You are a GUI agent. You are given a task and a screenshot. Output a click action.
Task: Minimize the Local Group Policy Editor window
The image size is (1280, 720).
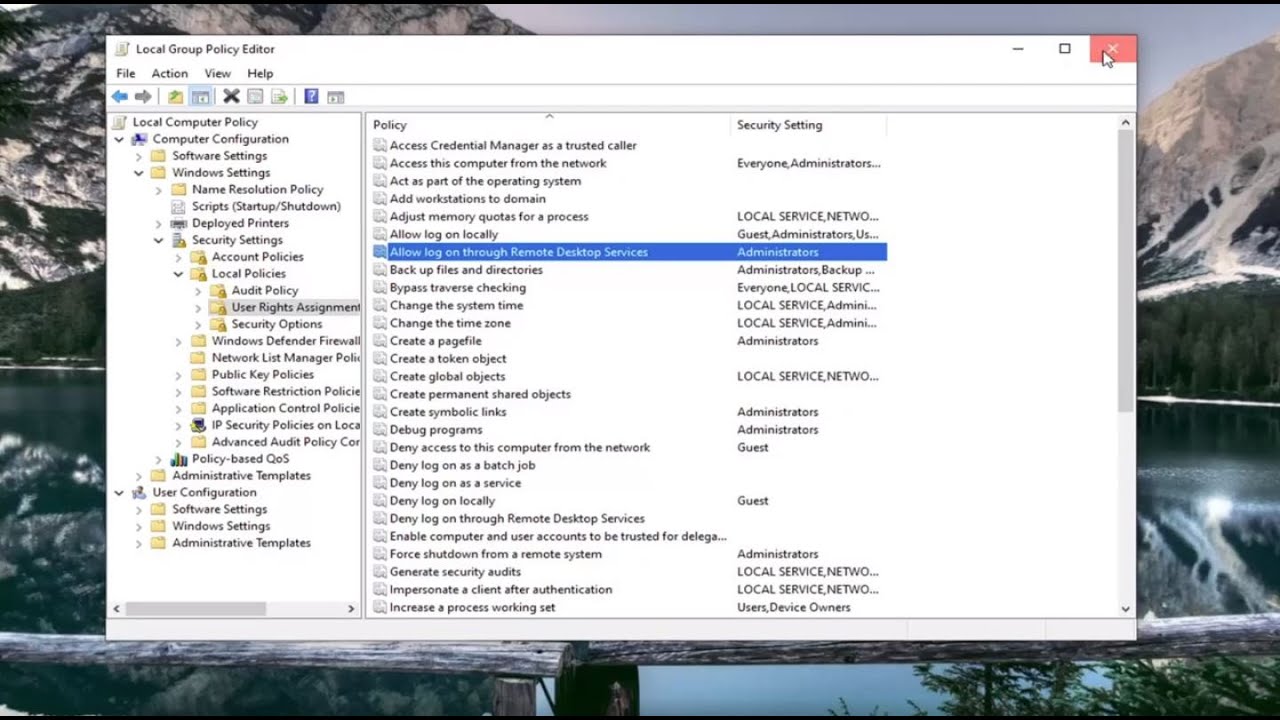pyautogui.click(x=1018, y=48)
